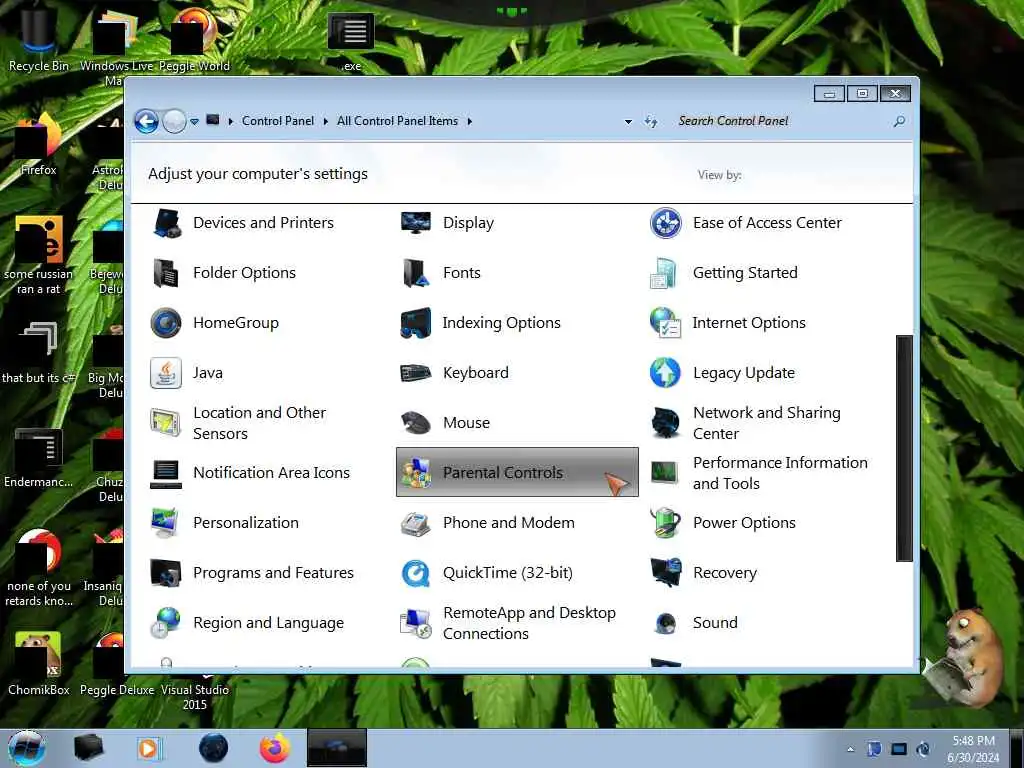Open the Notification Area Icons icon
The height and width of the screenshot is (768, 1024).
[x=167, y=473]
